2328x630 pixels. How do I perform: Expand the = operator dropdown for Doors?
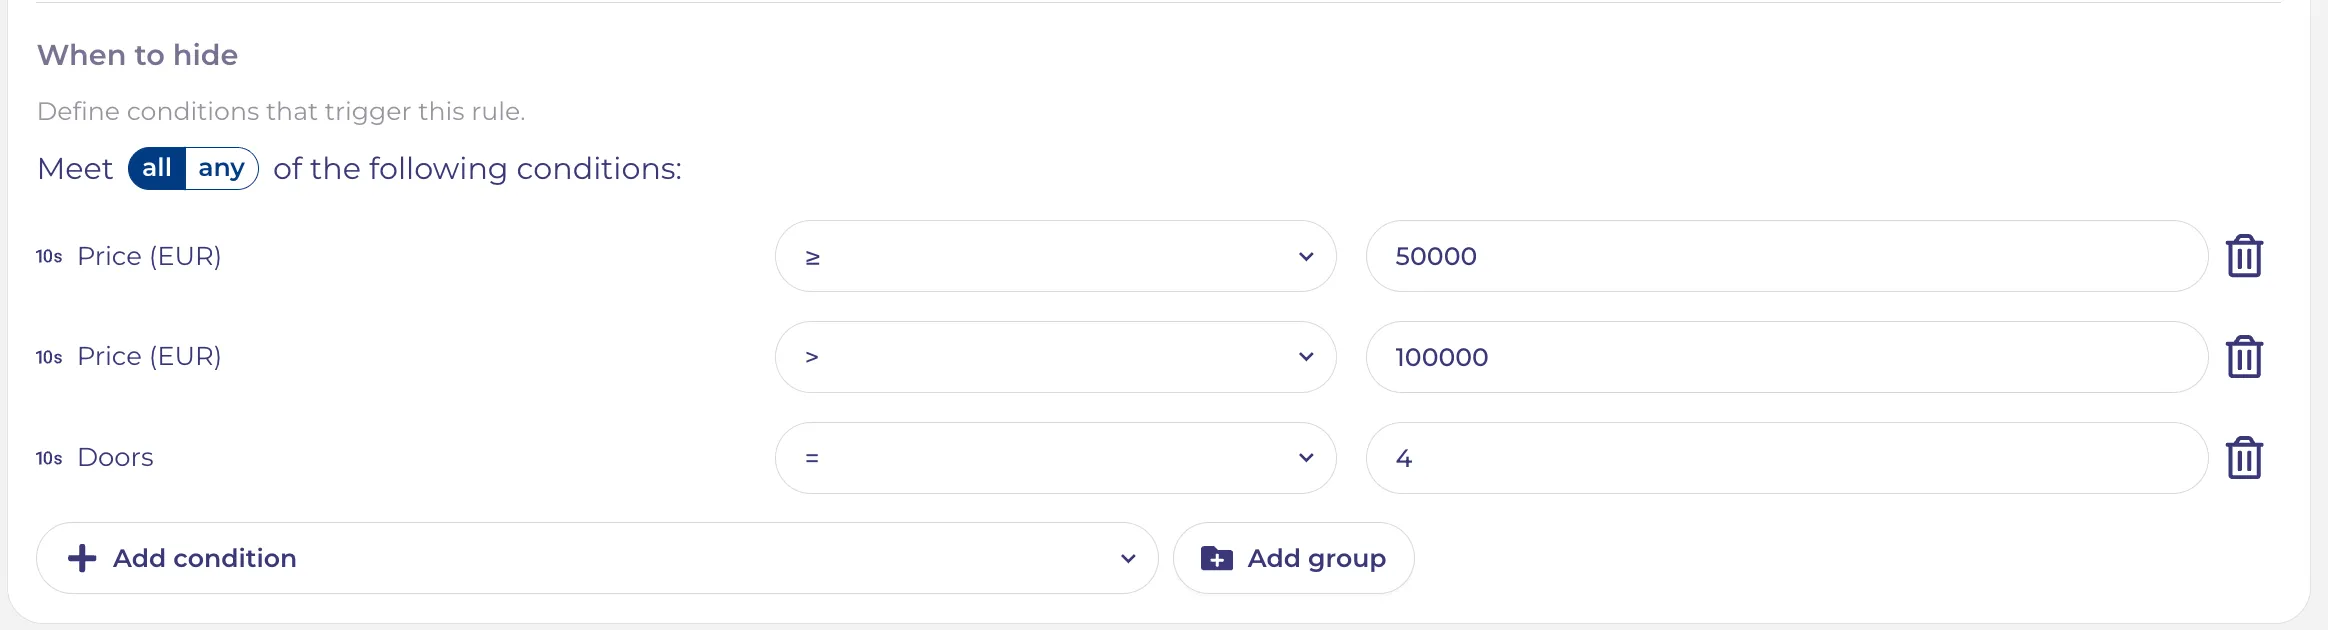(x=1055, y=458)
